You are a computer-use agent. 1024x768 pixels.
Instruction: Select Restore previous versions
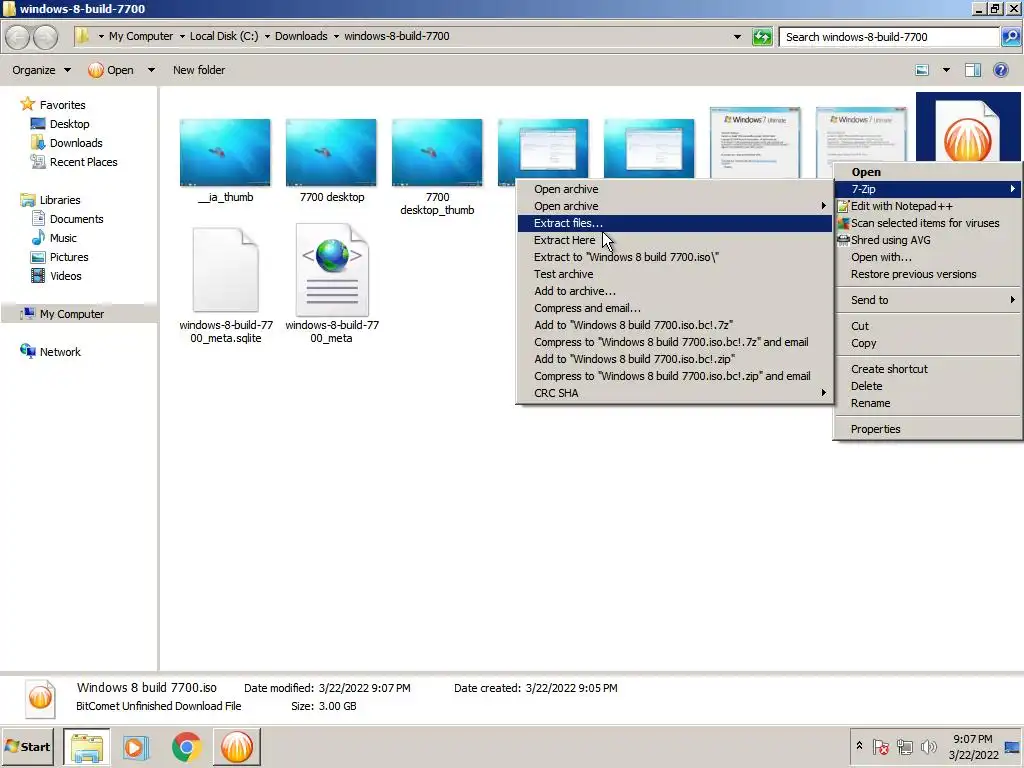(x=928, y=274)
